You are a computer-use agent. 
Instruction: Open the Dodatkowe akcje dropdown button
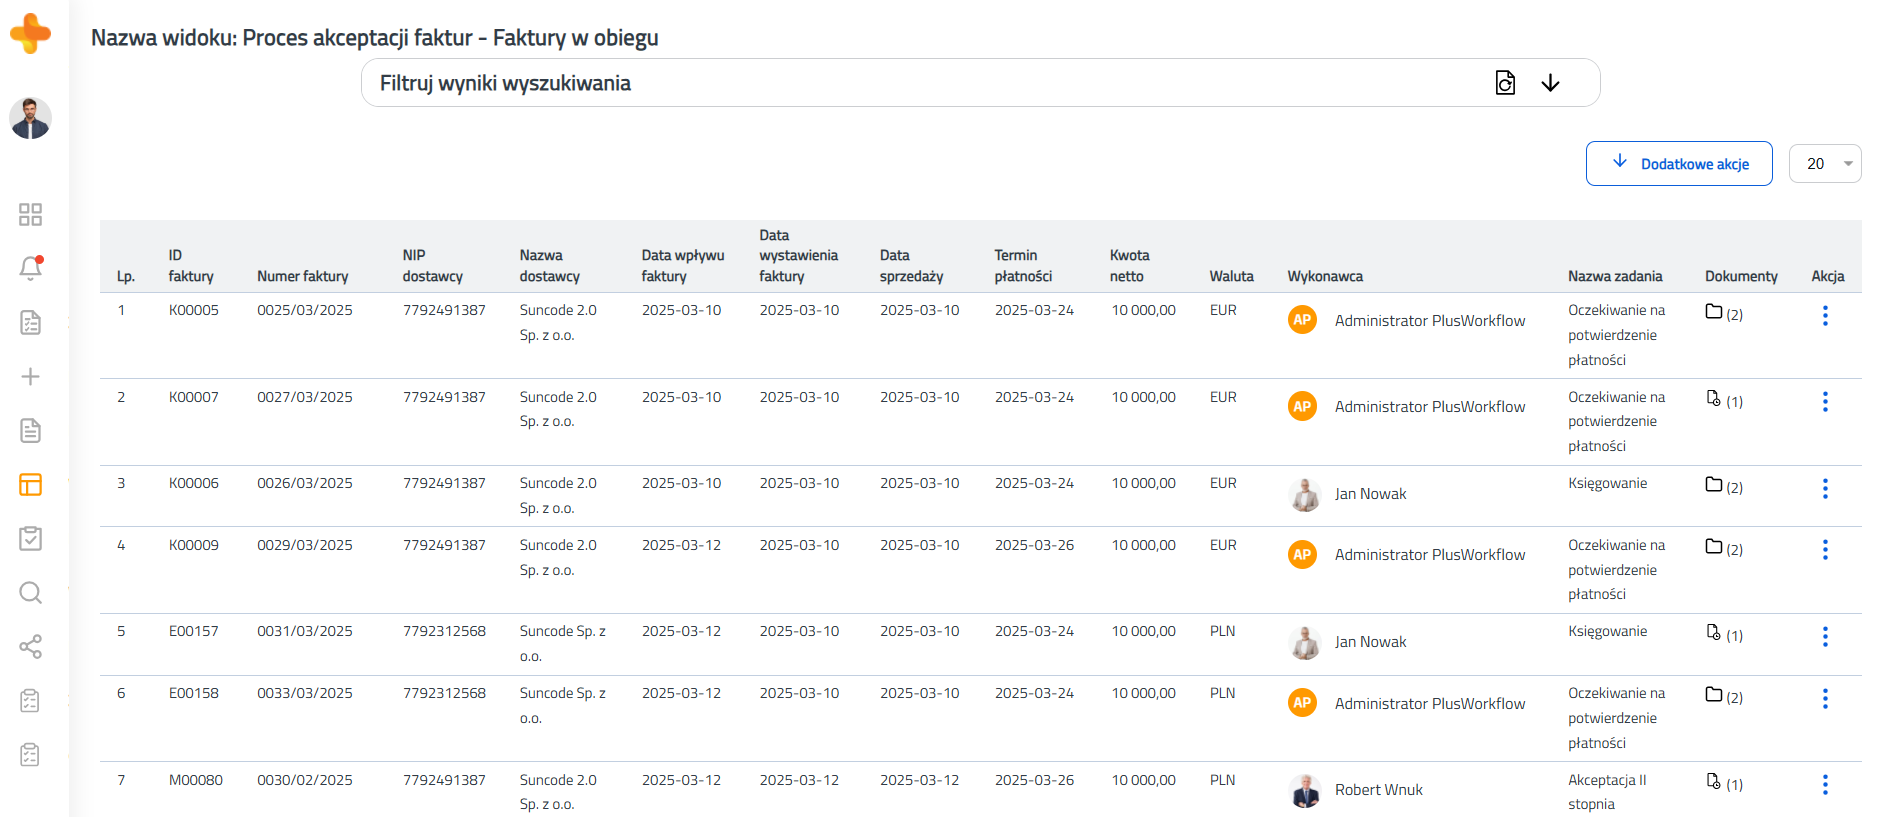click(1679, 164)
